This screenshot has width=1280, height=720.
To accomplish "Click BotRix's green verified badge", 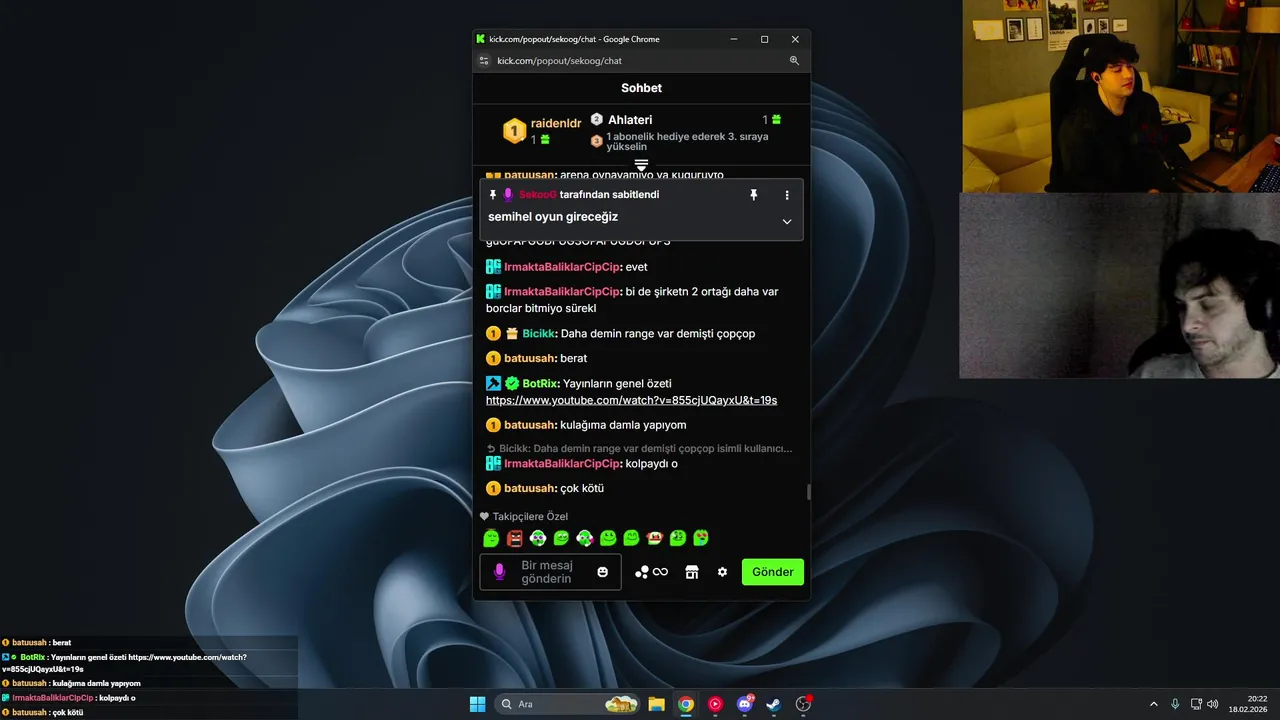I will 511,383.
